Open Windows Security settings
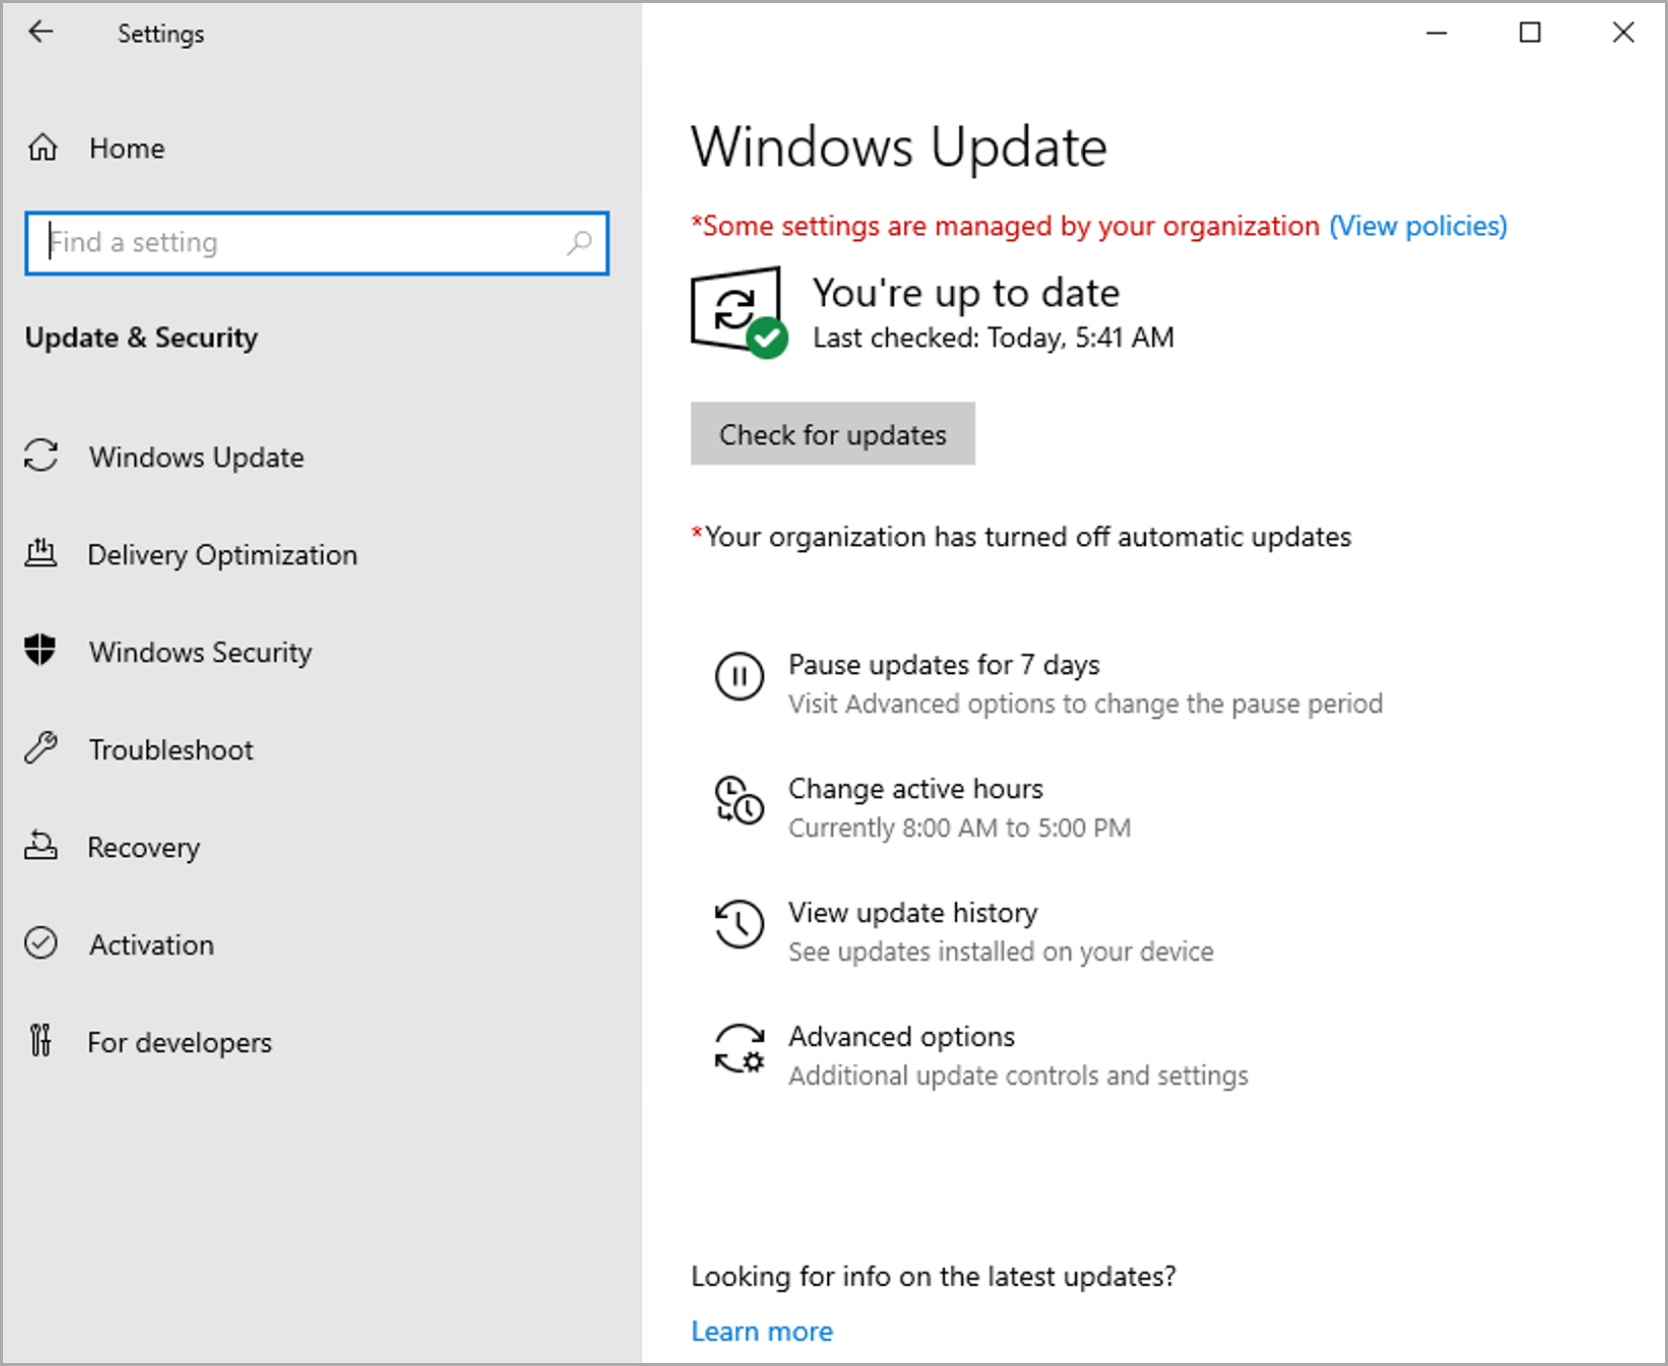Image resolution: width=1668 pixels, height=1366 pixels. click(200, 652)
